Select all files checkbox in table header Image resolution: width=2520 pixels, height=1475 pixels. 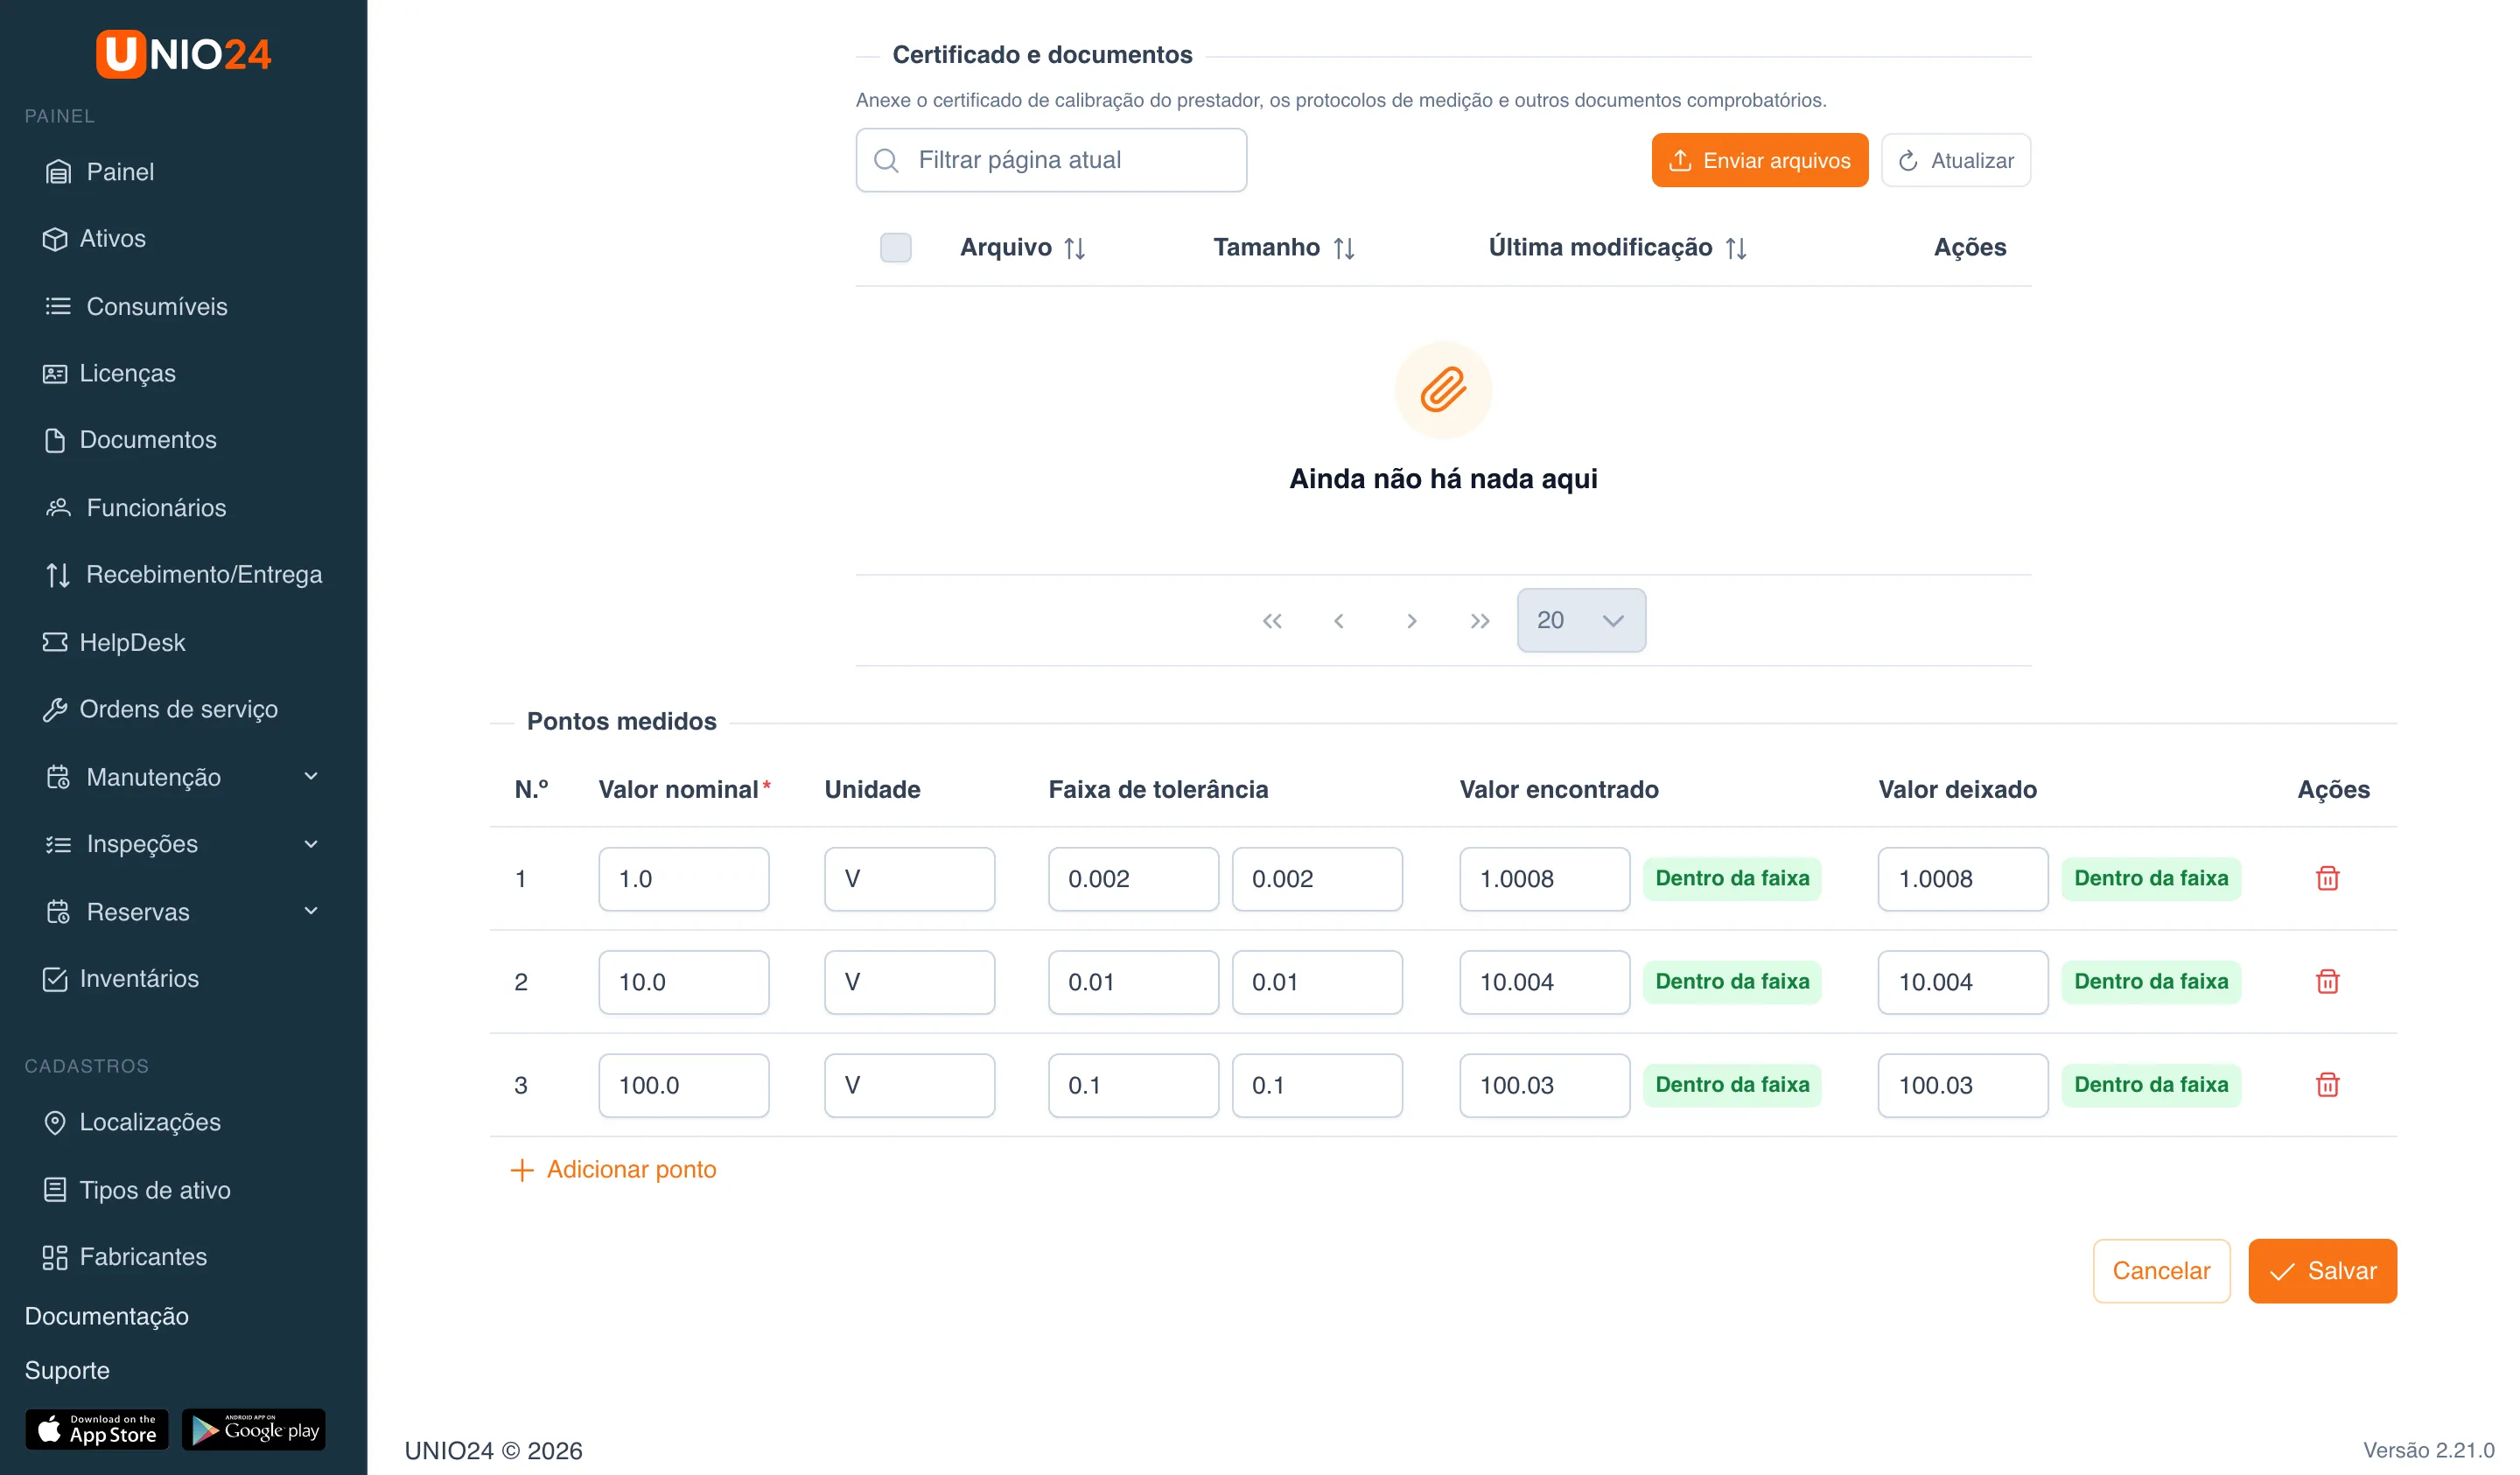[895, 247]
